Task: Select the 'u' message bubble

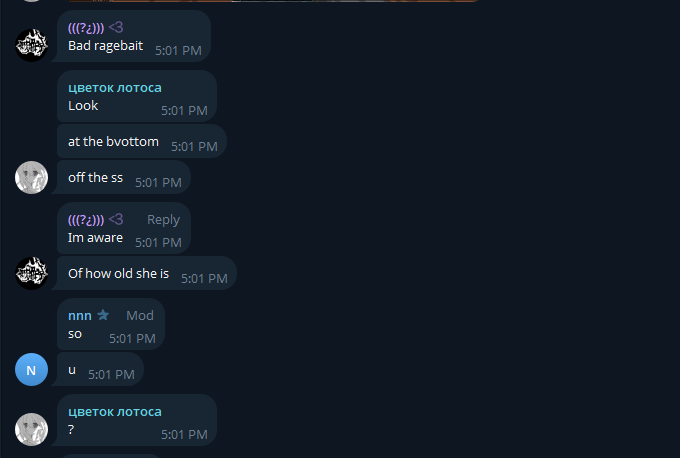Action: pos(100,370)
